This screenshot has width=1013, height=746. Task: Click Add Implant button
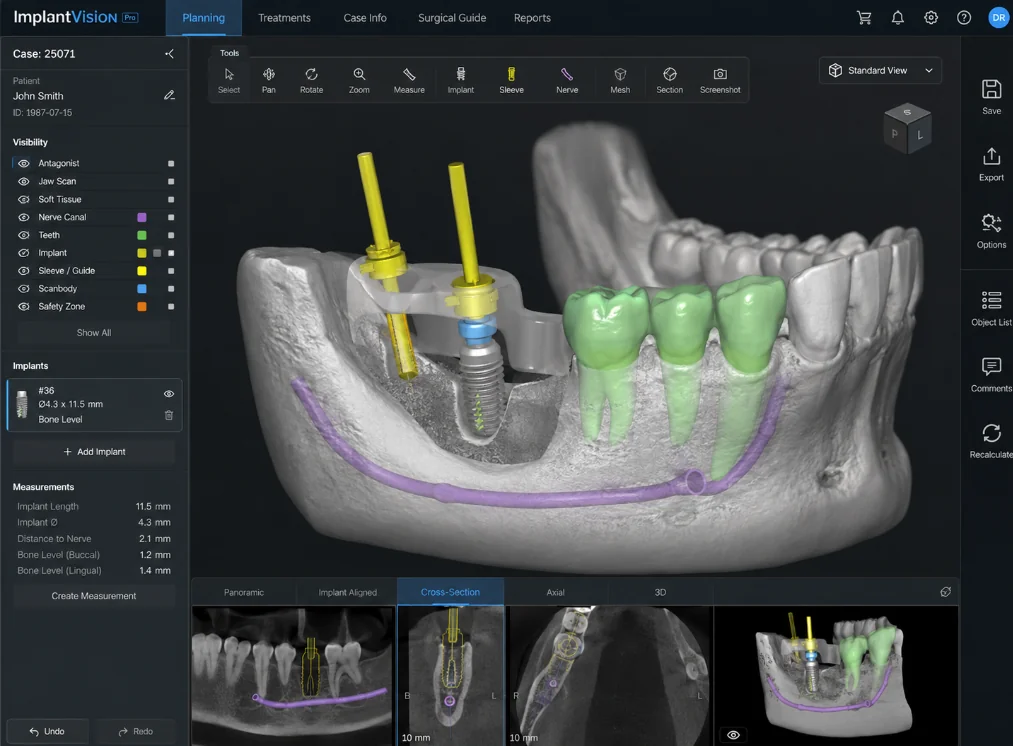click(94, 451)
